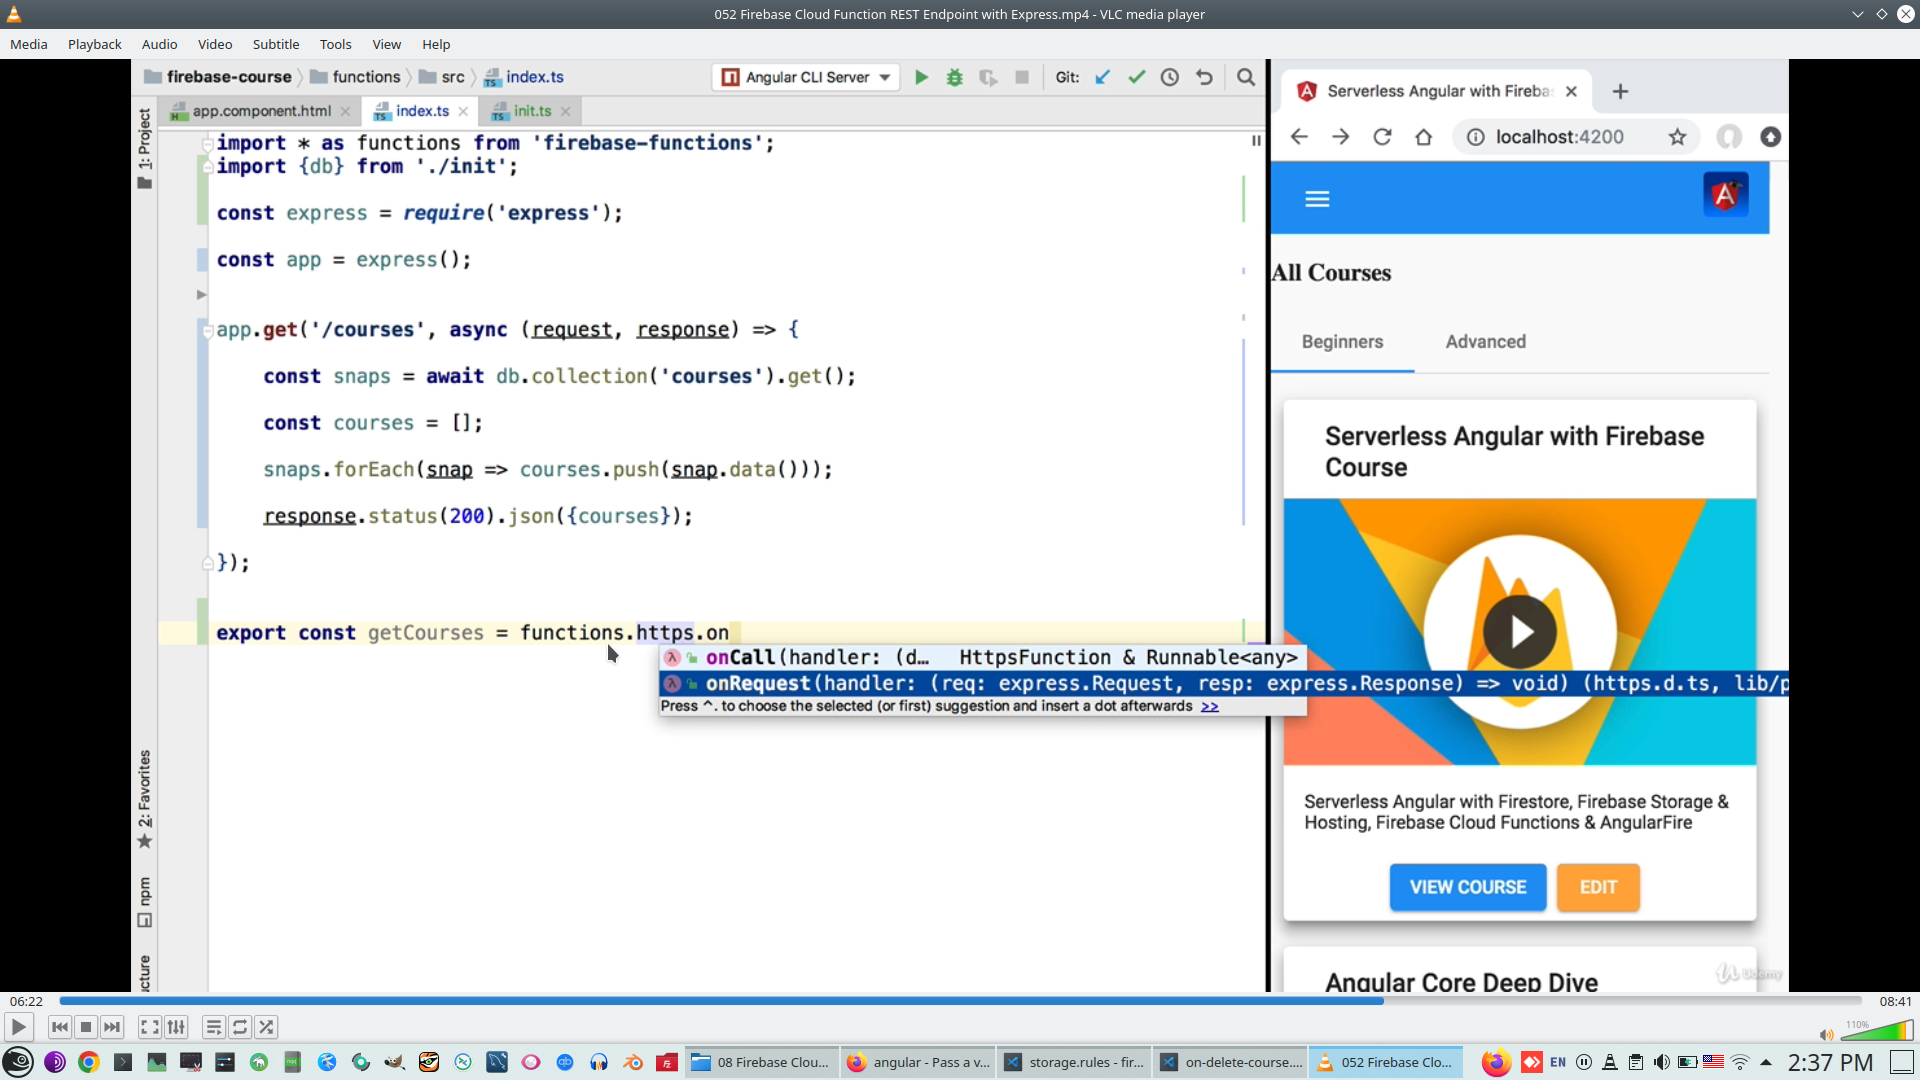Toggle fullscreen video mode

[x=149, y=1027]
